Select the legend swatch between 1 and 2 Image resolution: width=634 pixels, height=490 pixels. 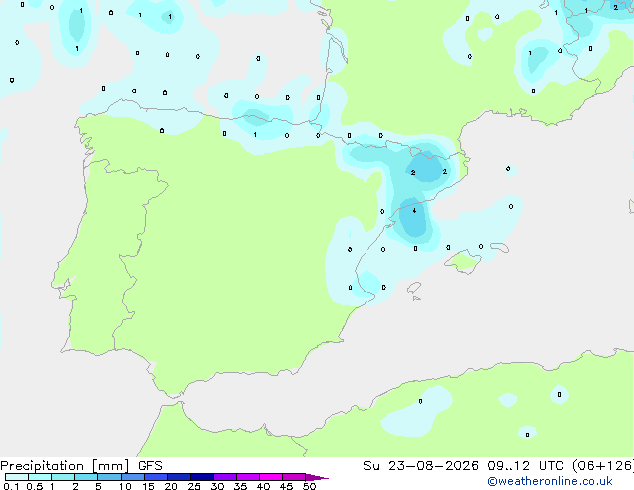pos(63,477)
